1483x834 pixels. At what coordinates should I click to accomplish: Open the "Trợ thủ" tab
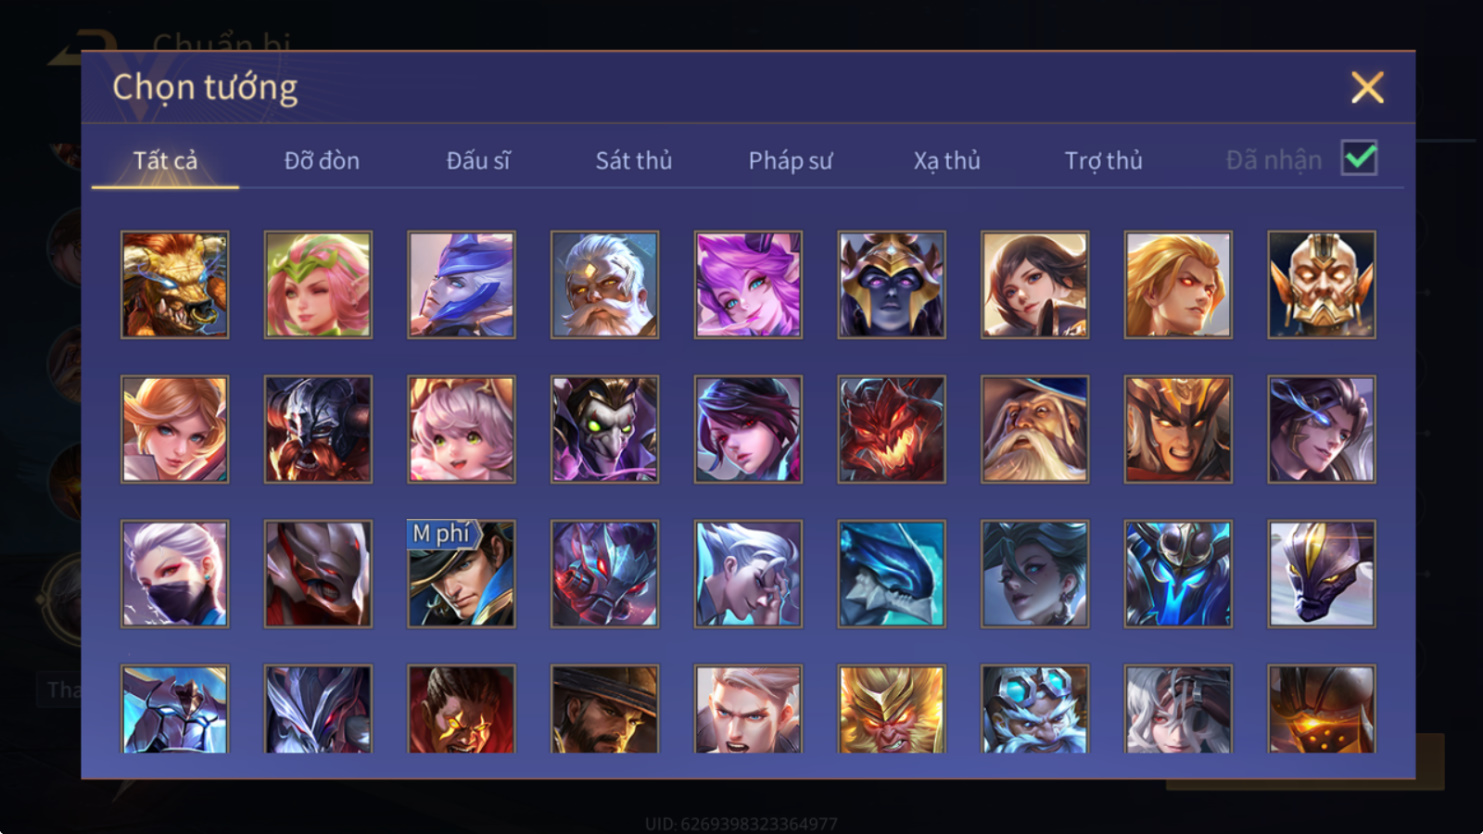1103,160
